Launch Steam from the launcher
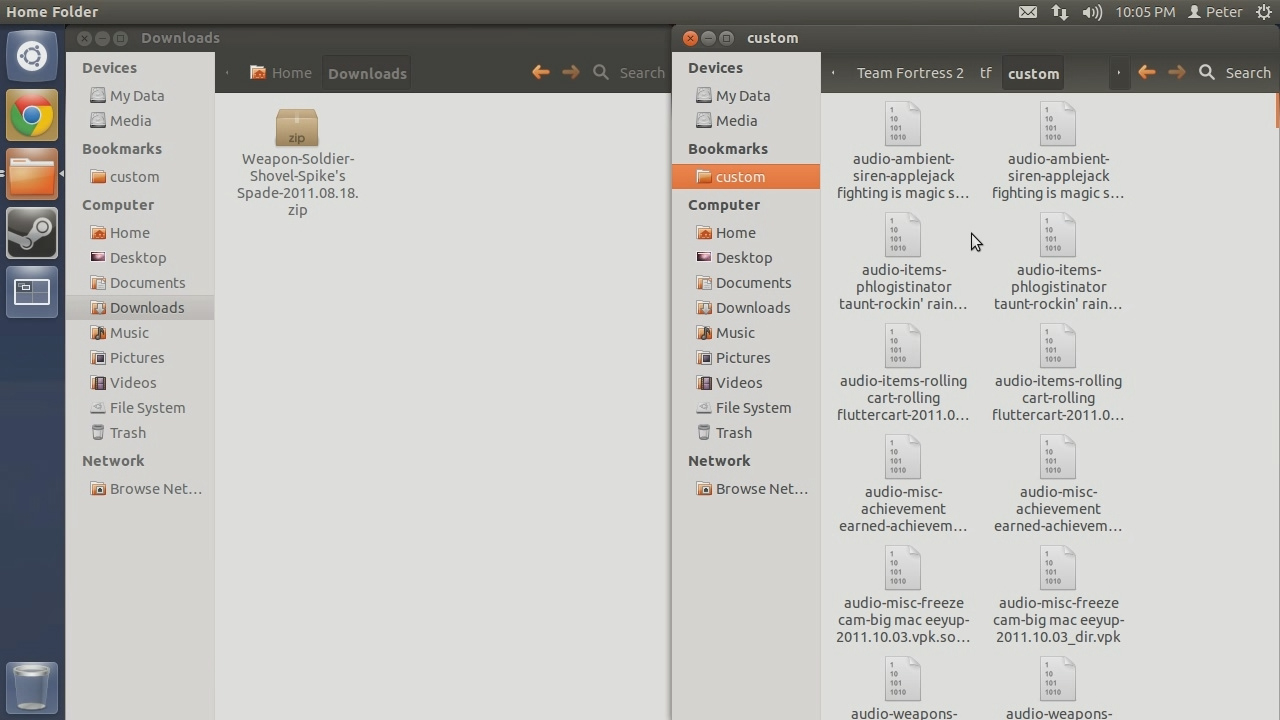Screen dimensions: 1280x720 pyautogui.click(x=32, y=233)
